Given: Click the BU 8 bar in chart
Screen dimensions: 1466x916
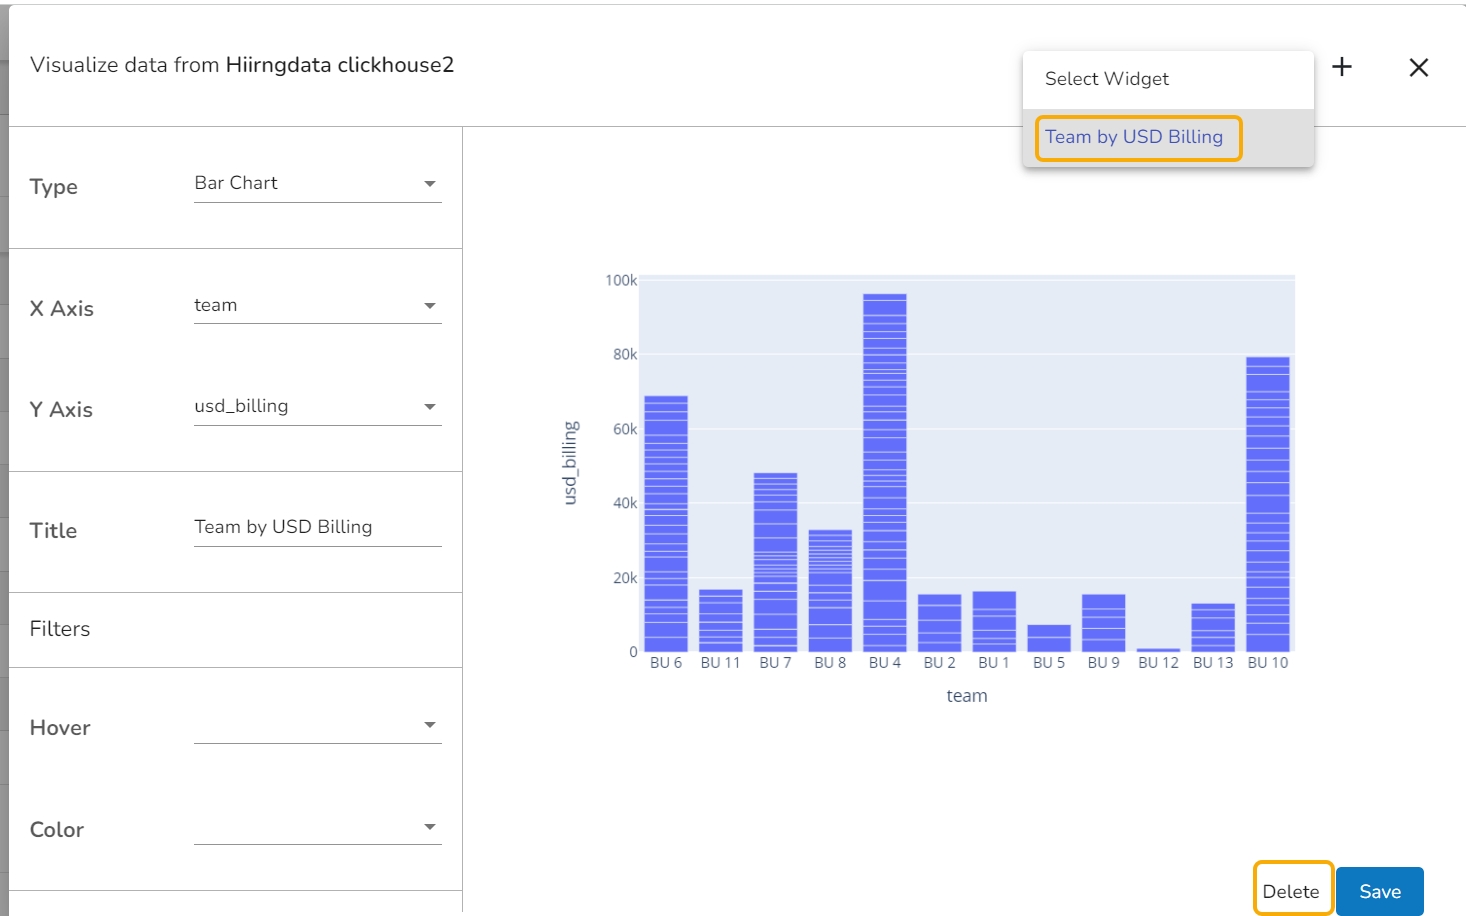Looking at the screenshot, I should pos(830,591).
